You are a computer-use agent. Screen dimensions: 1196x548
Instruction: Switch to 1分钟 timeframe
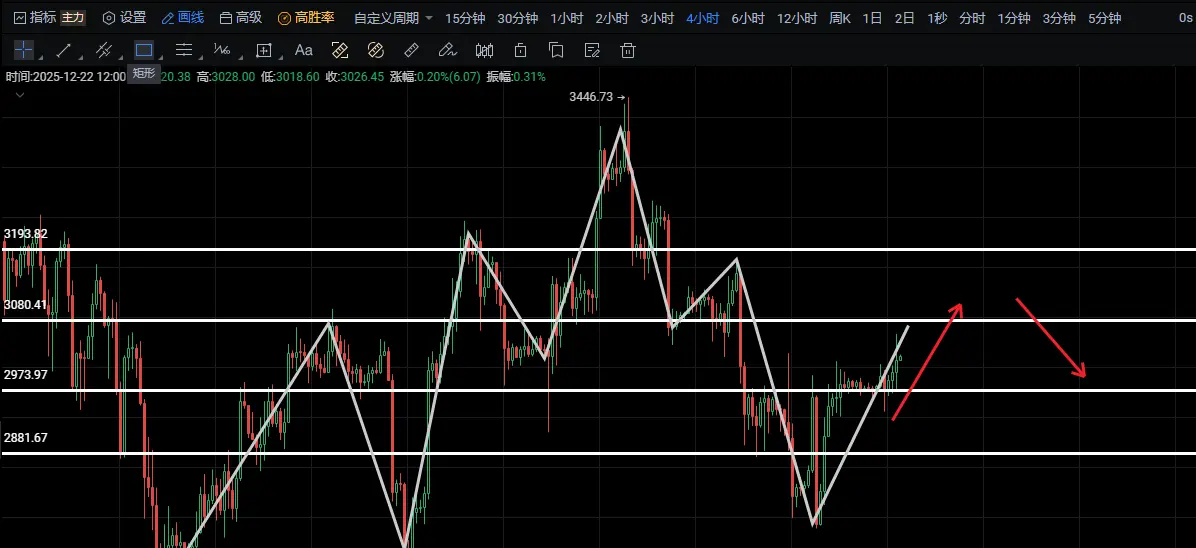(1014, 18)
